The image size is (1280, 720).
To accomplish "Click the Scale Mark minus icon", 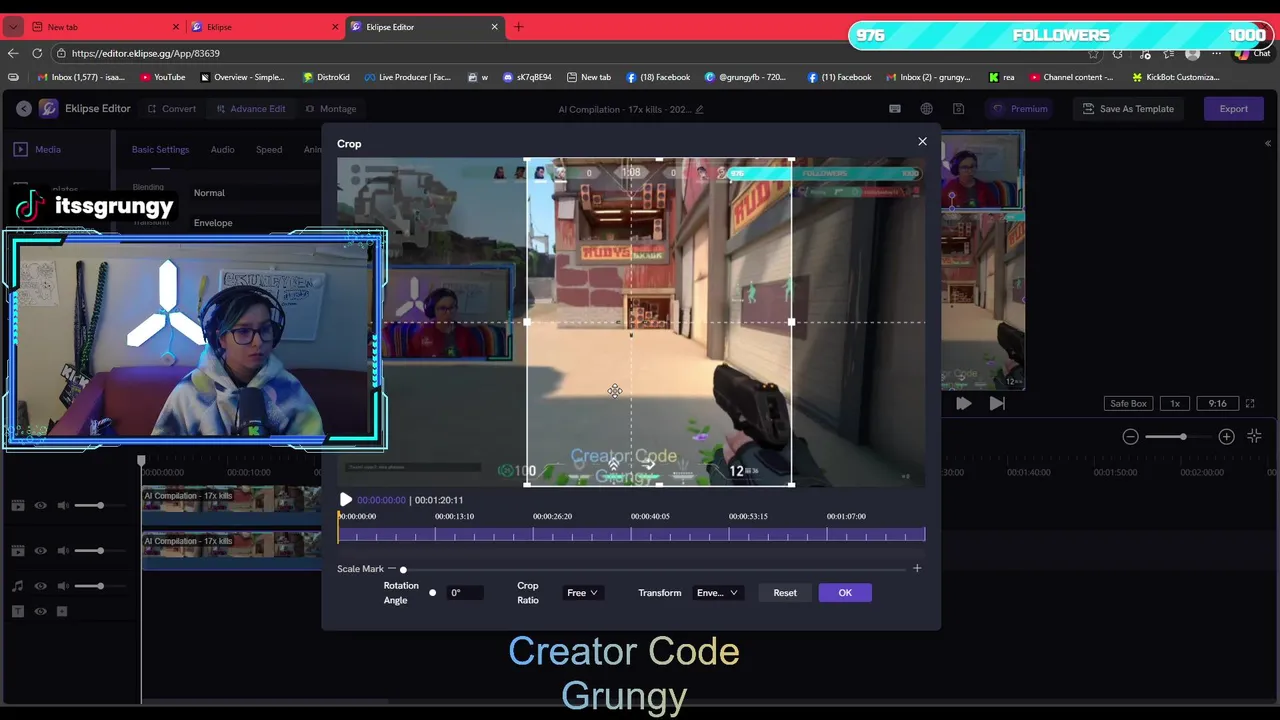I will pyautogui.click(x=392, y=569).
